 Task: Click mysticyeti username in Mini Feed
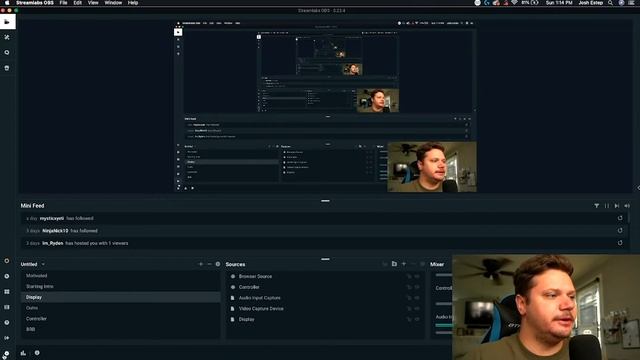click(x=52, y=218)
